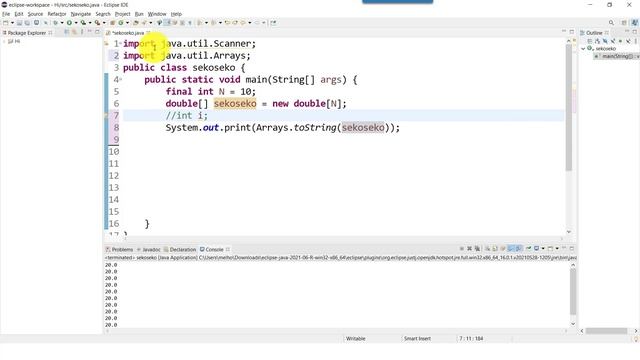Expand the Hi project in Package Explorer
The width and height of the screenshot is (640, 360).
click(4, 41)
